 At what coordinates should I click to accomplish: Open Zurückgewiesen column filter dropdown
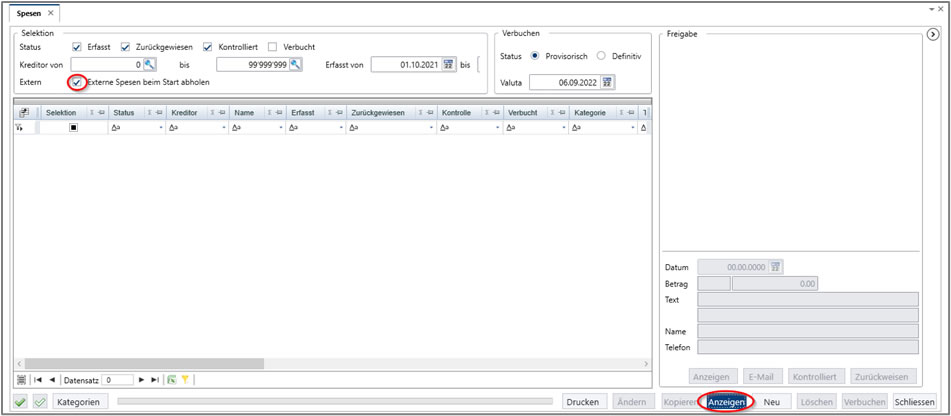[x=432, y=128]
